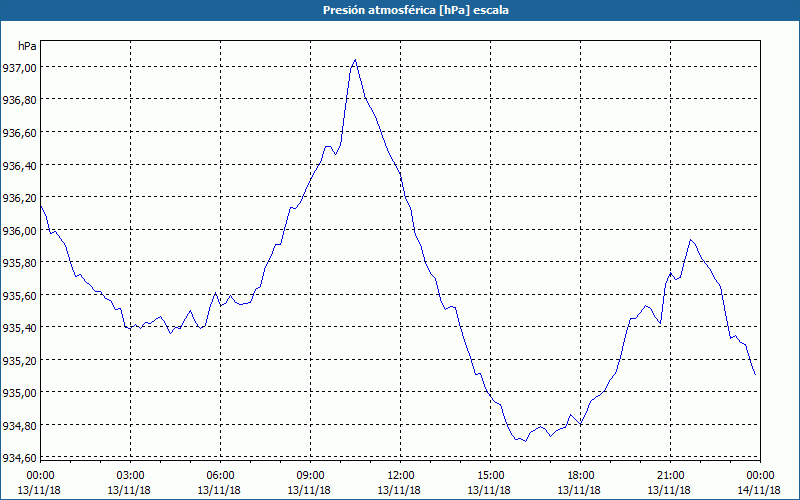Click the 935,00 y-axis value
800x500 pixels.
19,392
